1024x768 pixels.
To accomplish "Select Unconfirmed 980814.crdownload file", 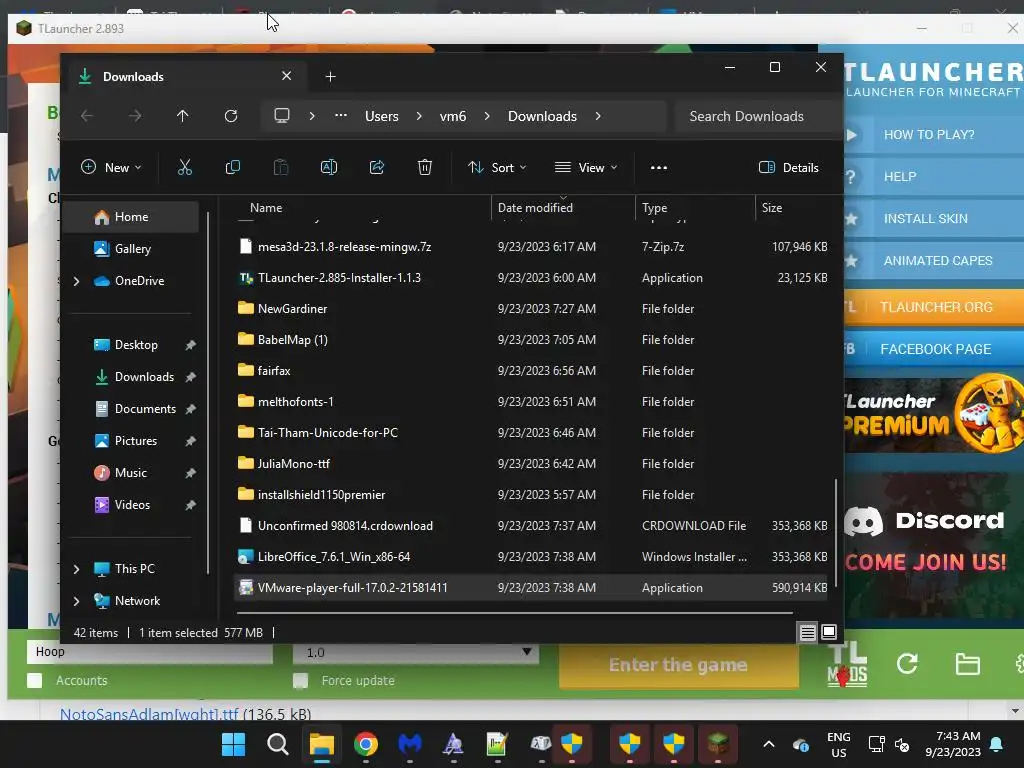I will (532, 526).
